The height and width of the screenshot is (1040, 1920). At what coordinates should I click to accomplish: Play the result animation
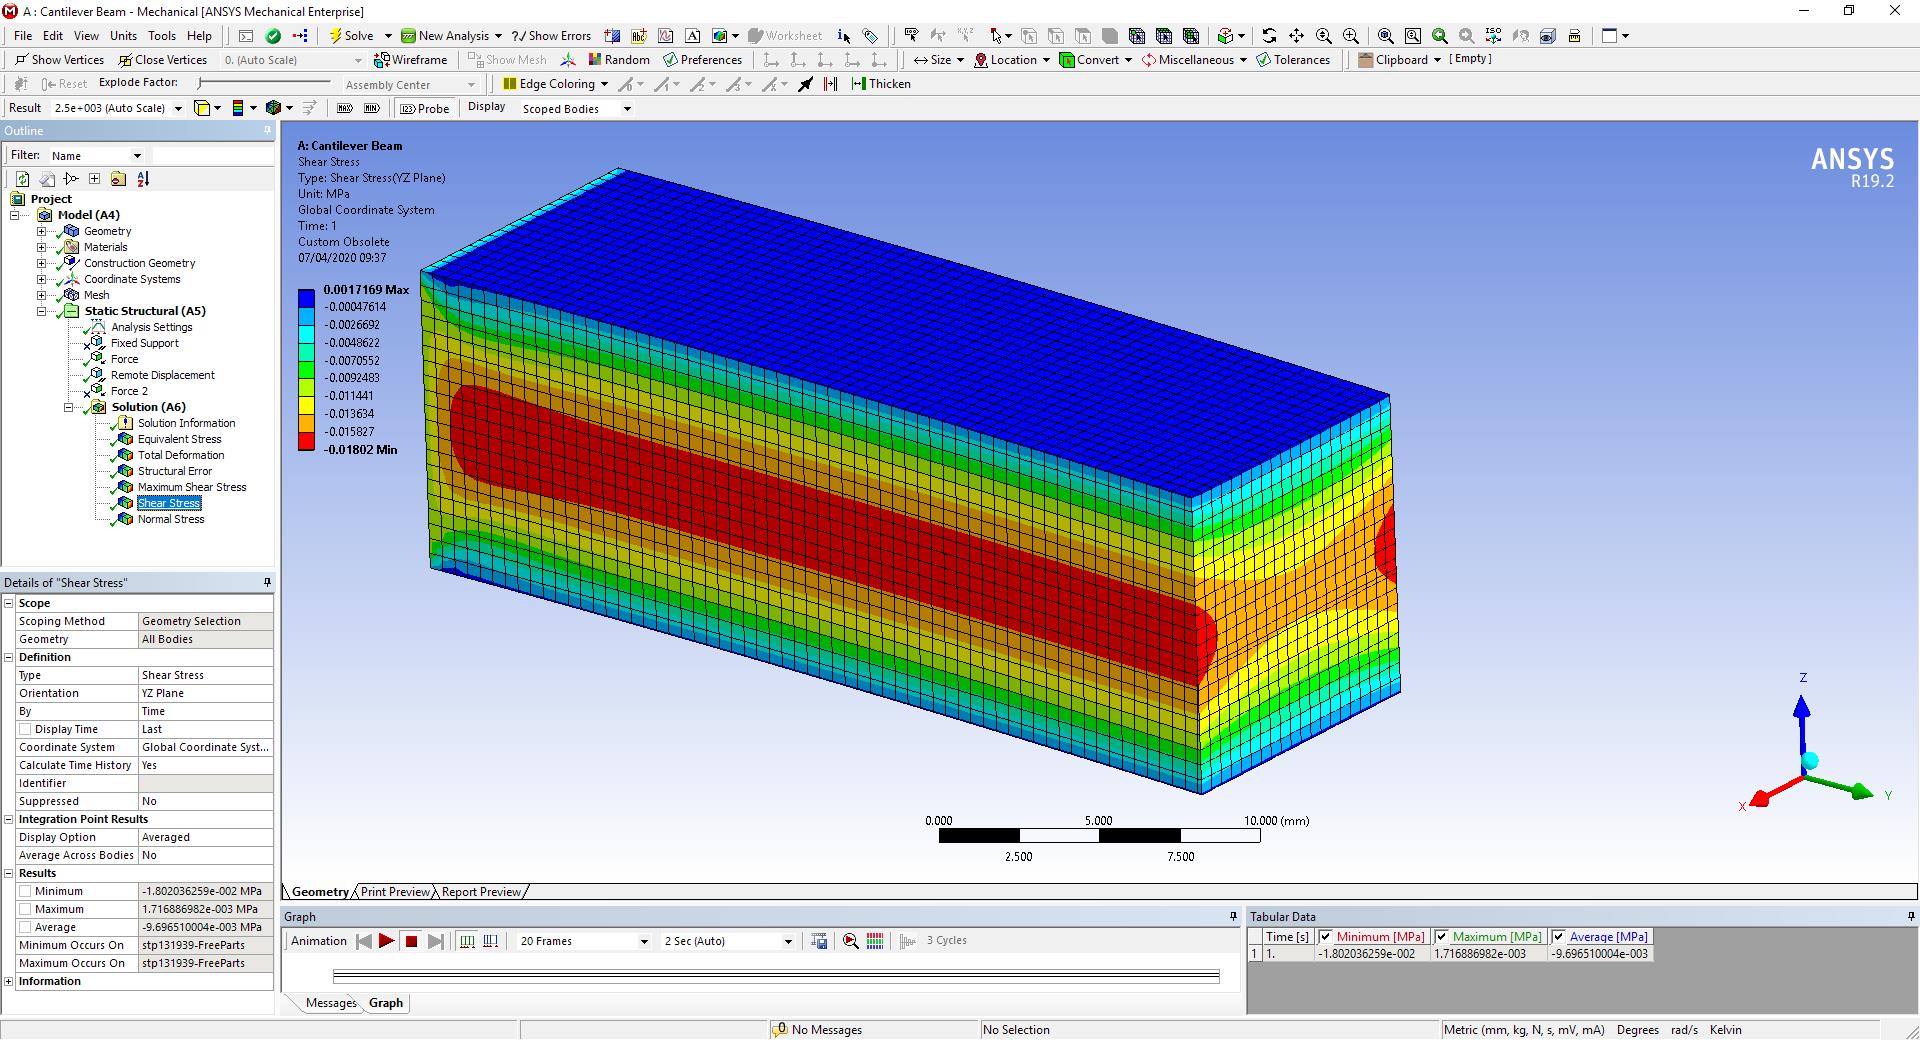386,941
